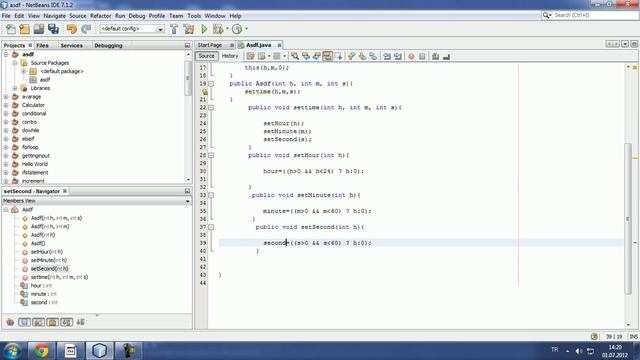
Task: Expand the Libraries node
Action: click(15, 88)
